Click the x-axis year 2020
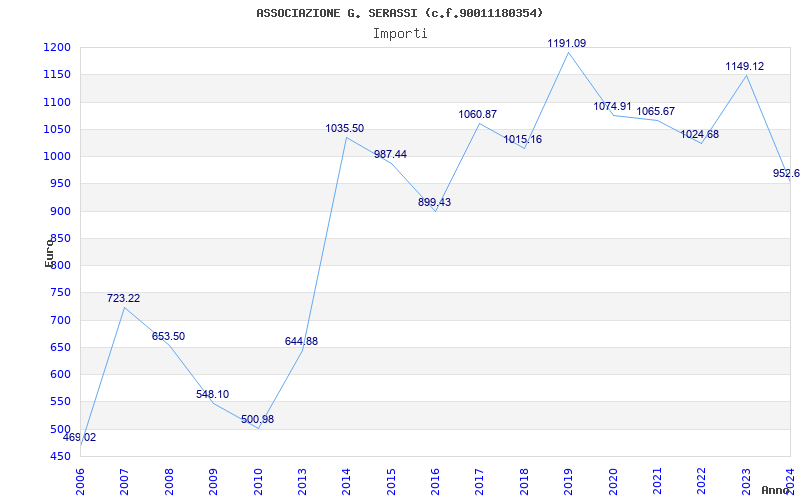The width and height of the screenshot is (800, 500). (x=613, y=482)
